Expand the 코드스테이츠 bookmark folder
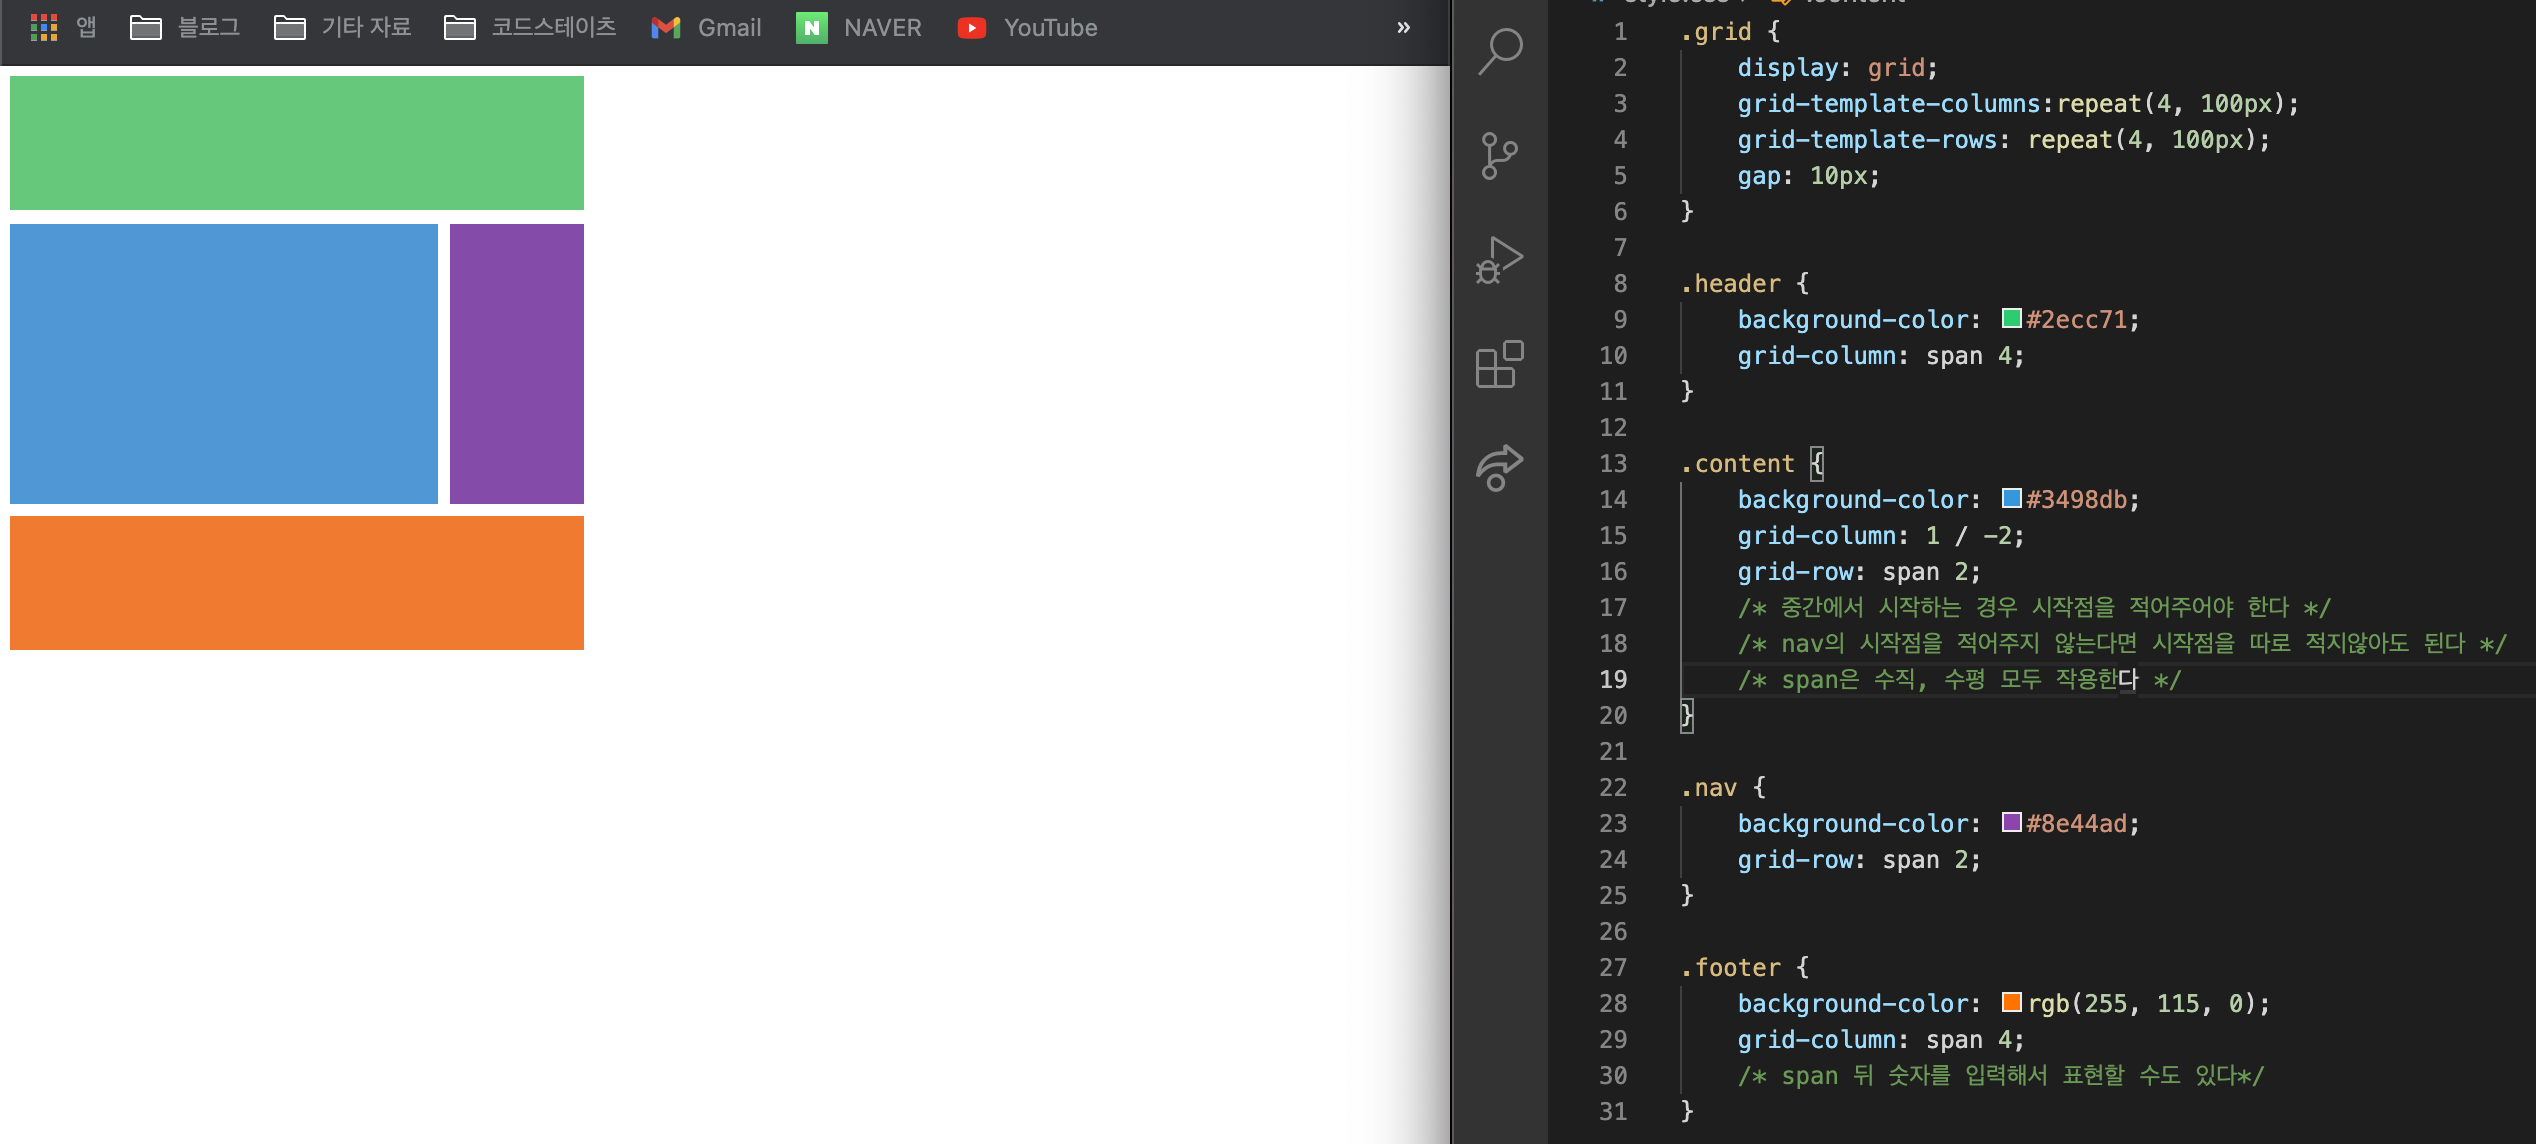Viewport: 2536px width, 1144px height. 531,28
